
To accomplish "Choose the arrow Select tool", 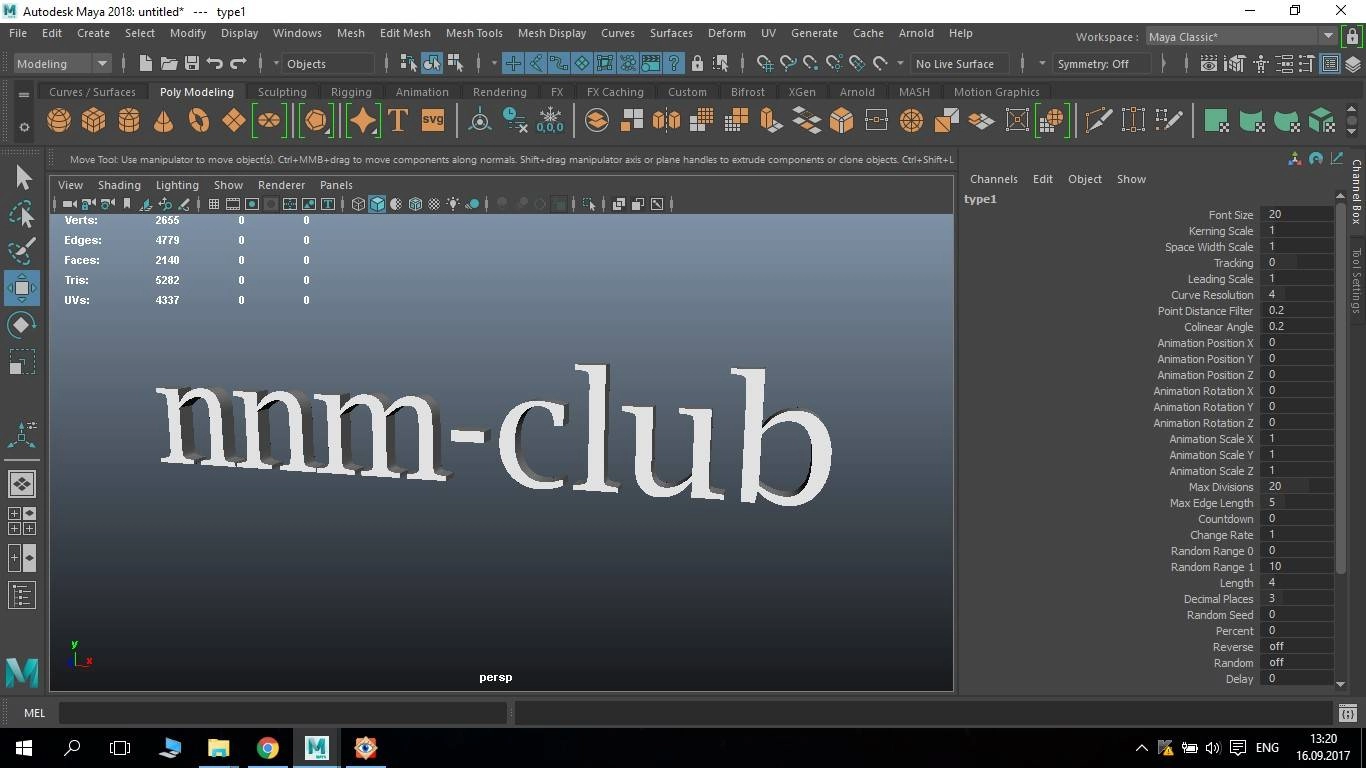I will point(22,177).
